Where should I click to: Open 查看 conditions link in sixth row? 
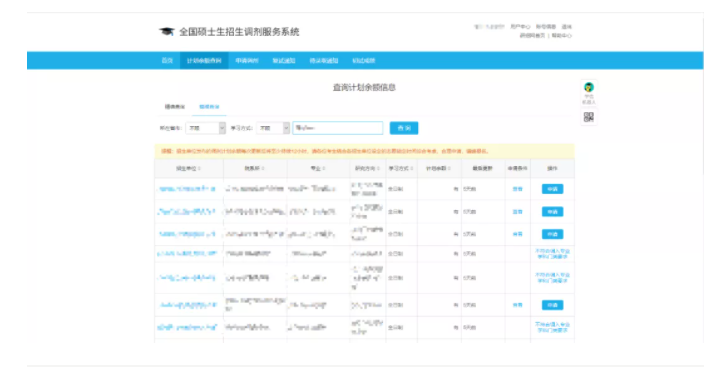click(x=517, y=305)
